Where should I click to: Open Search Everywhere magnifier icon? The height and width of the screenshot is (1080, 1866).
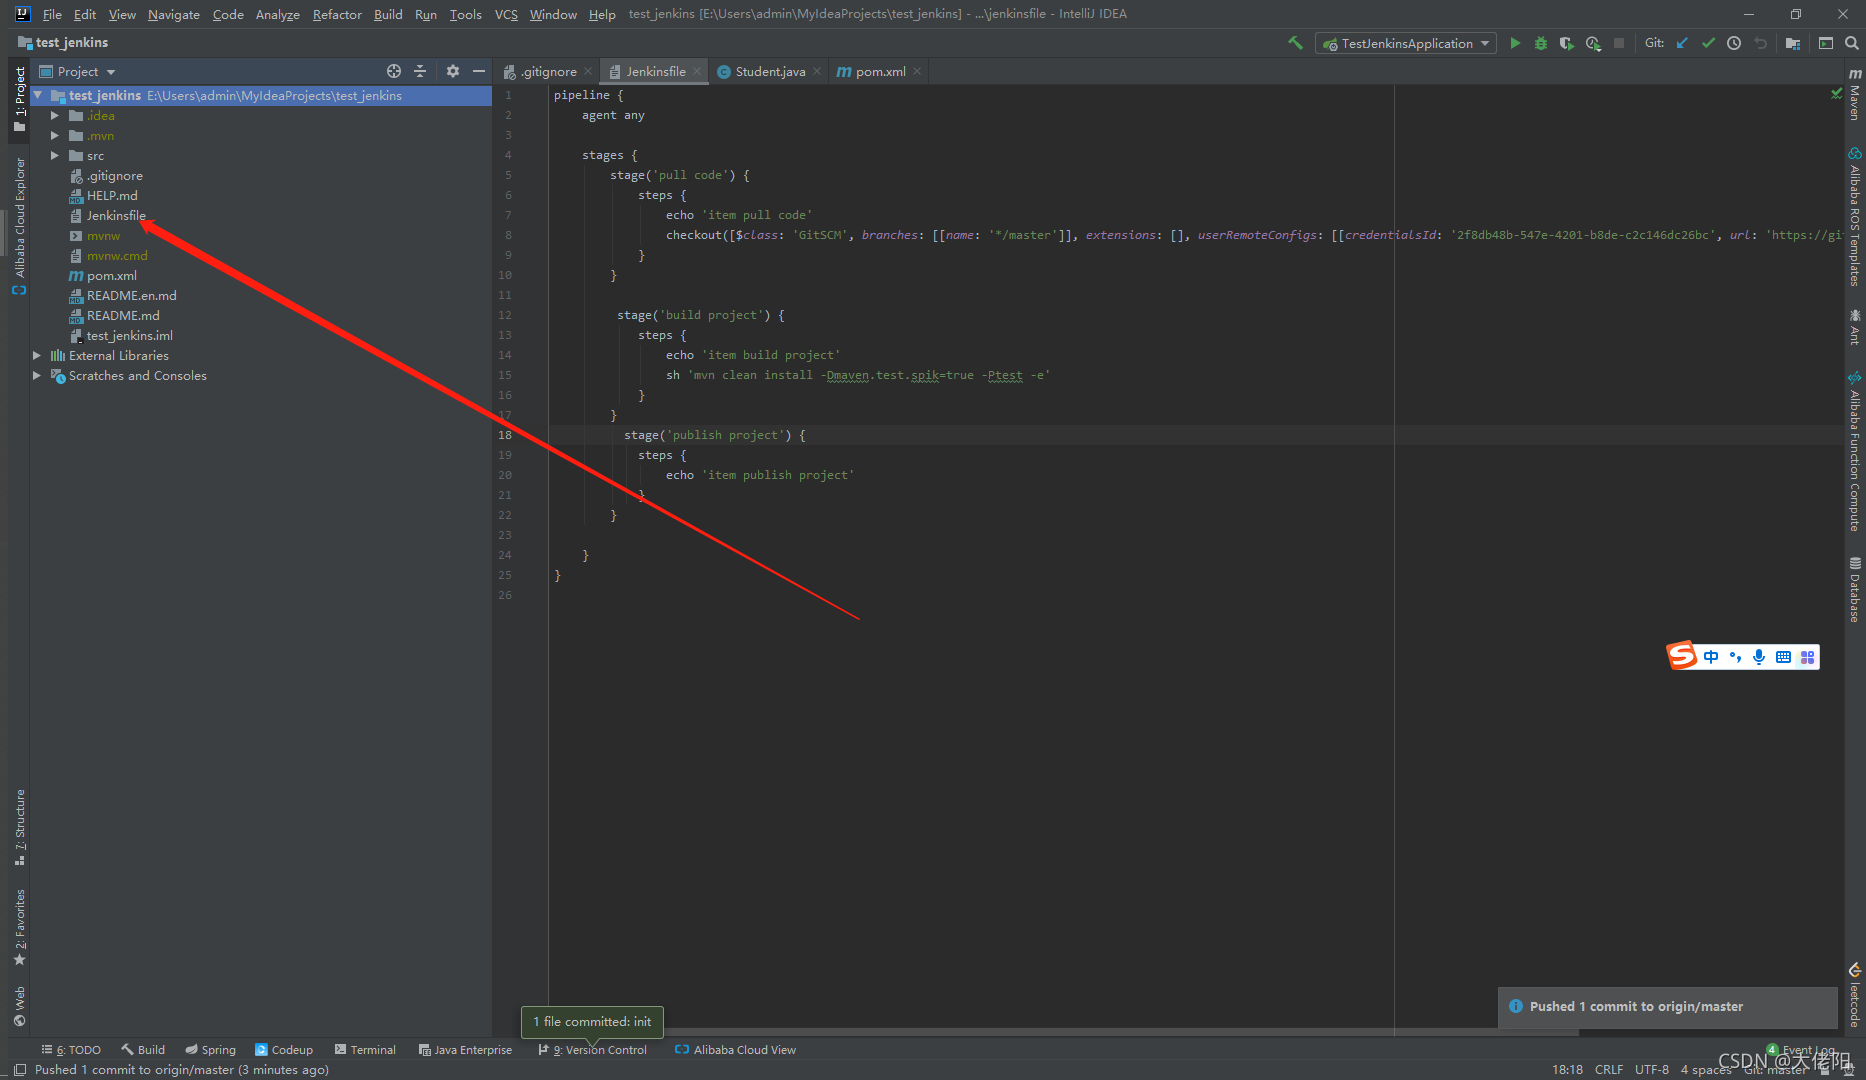pyautogui.click(x=1852, y=43)
